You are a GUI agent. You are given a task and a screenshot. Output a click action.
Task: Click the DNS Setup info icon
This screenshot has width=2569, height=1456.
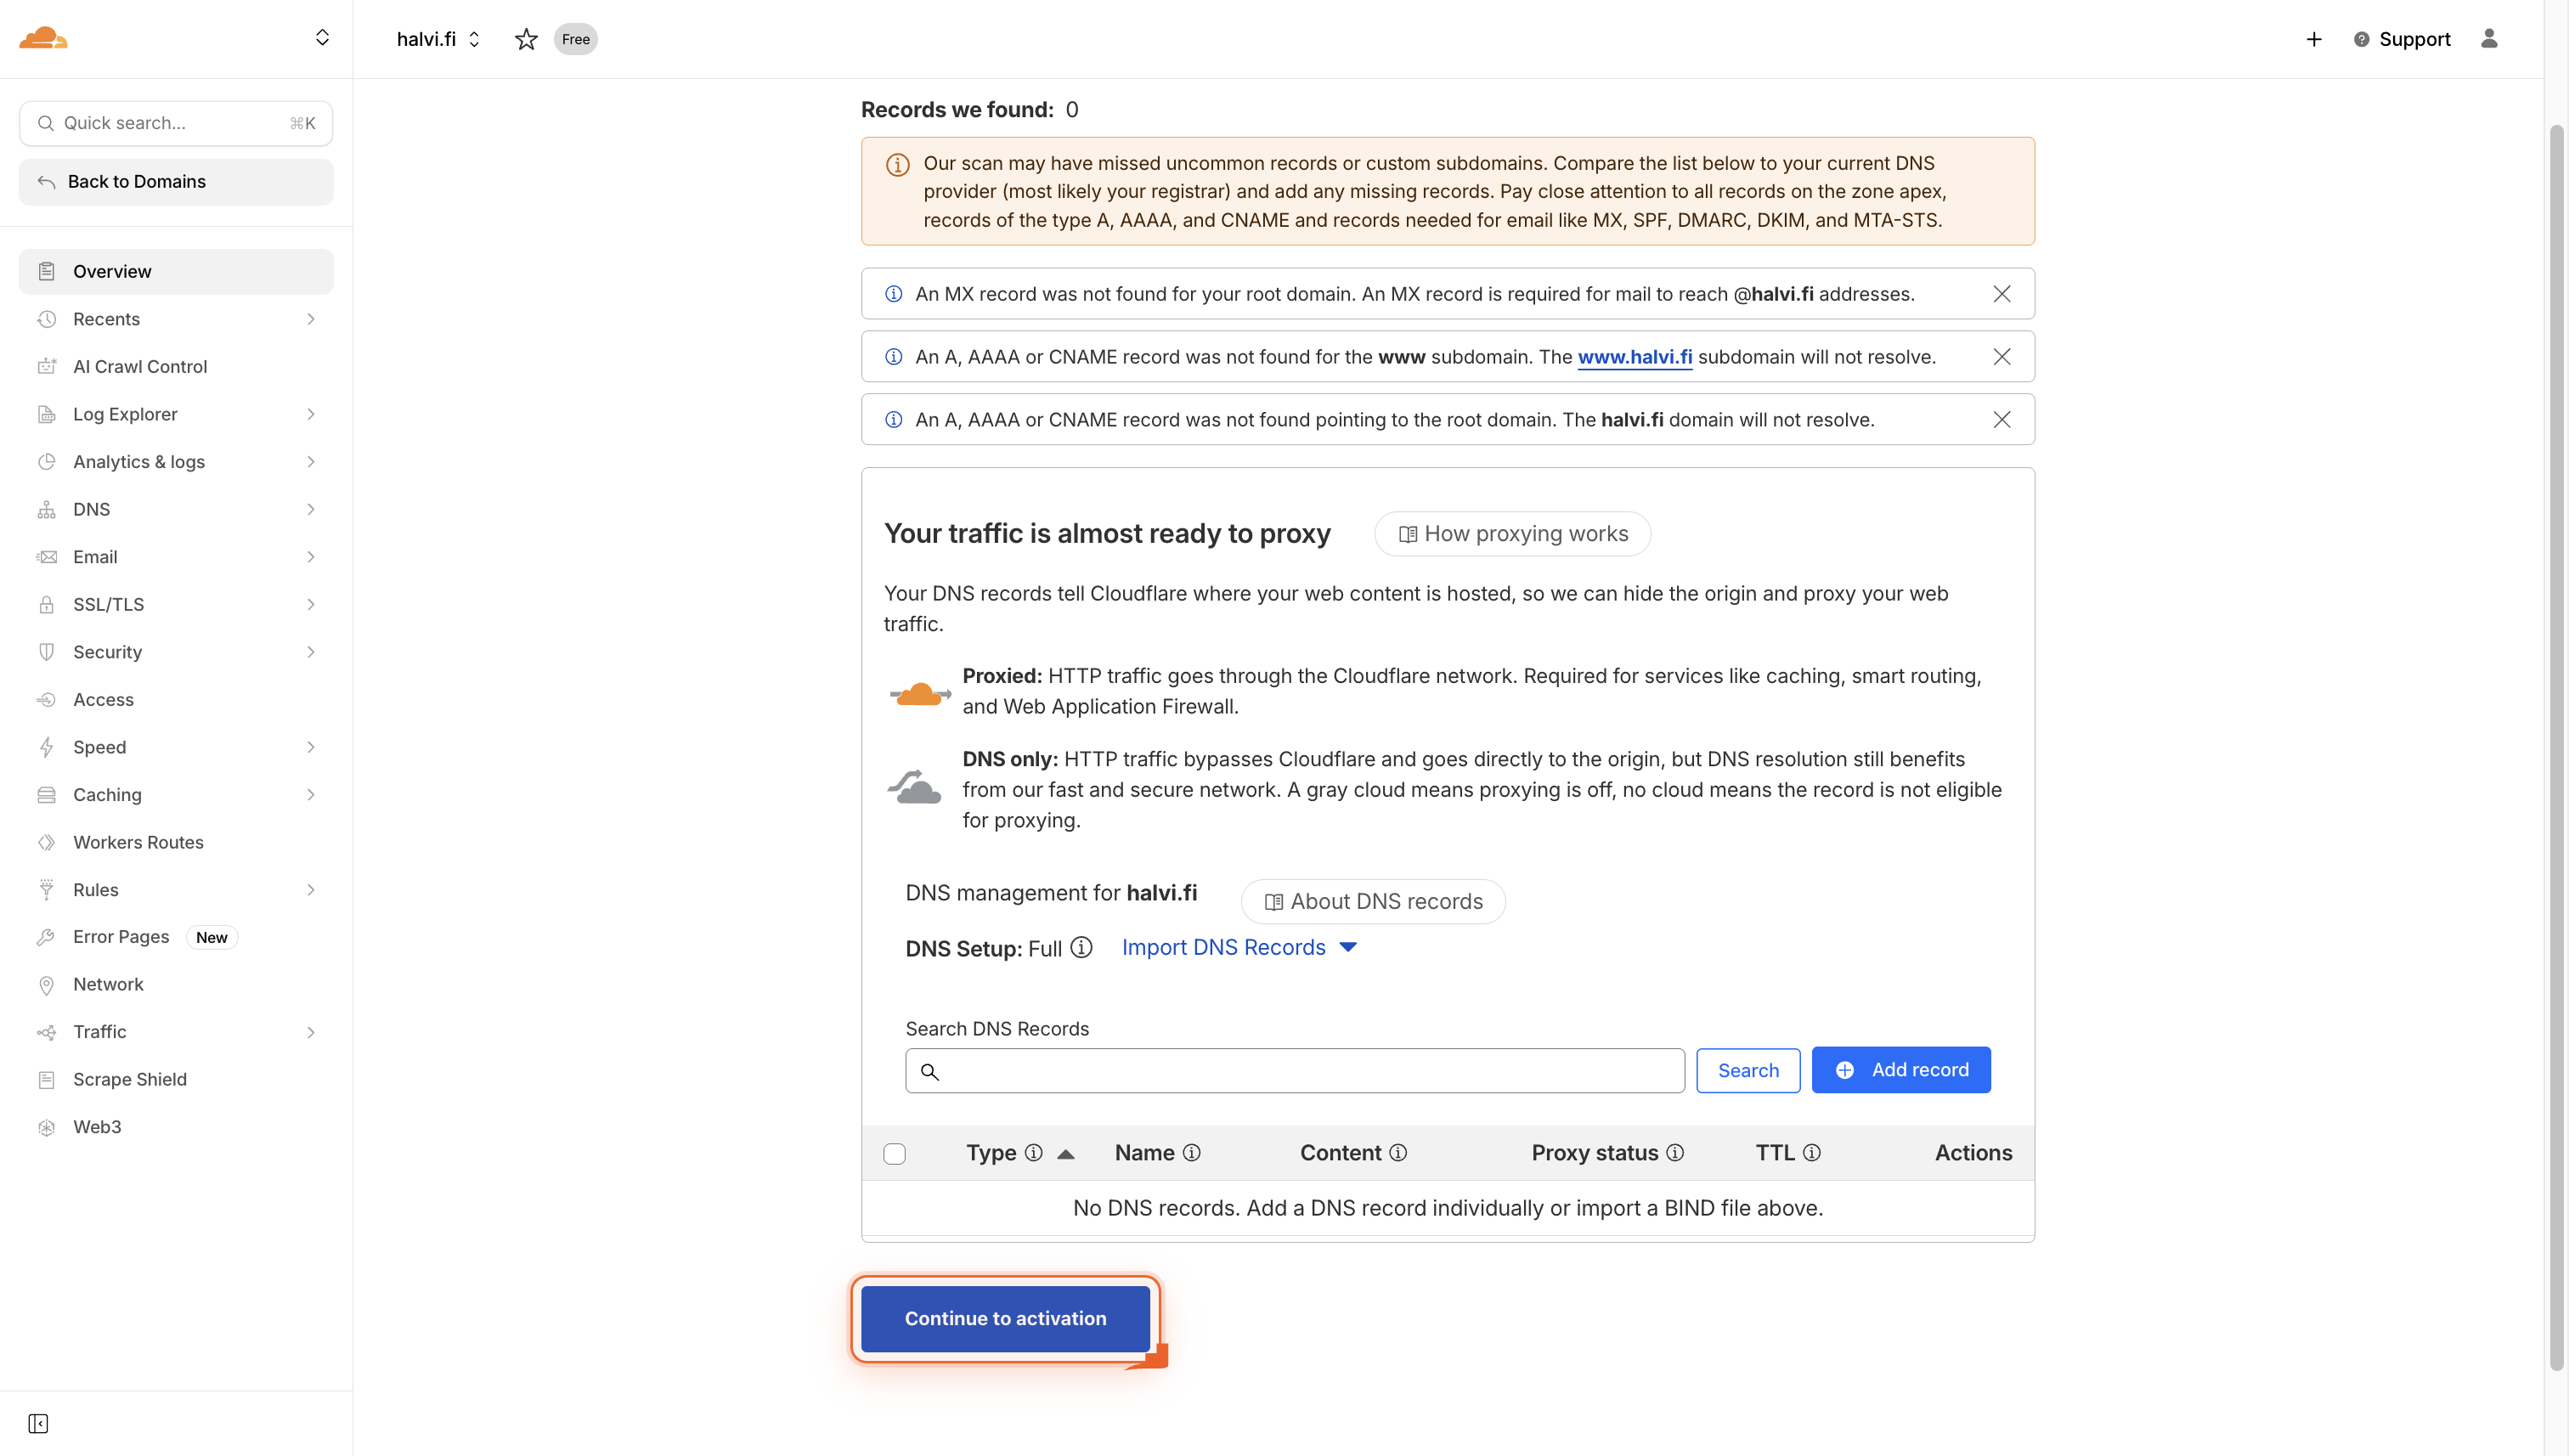(1081, 947)
